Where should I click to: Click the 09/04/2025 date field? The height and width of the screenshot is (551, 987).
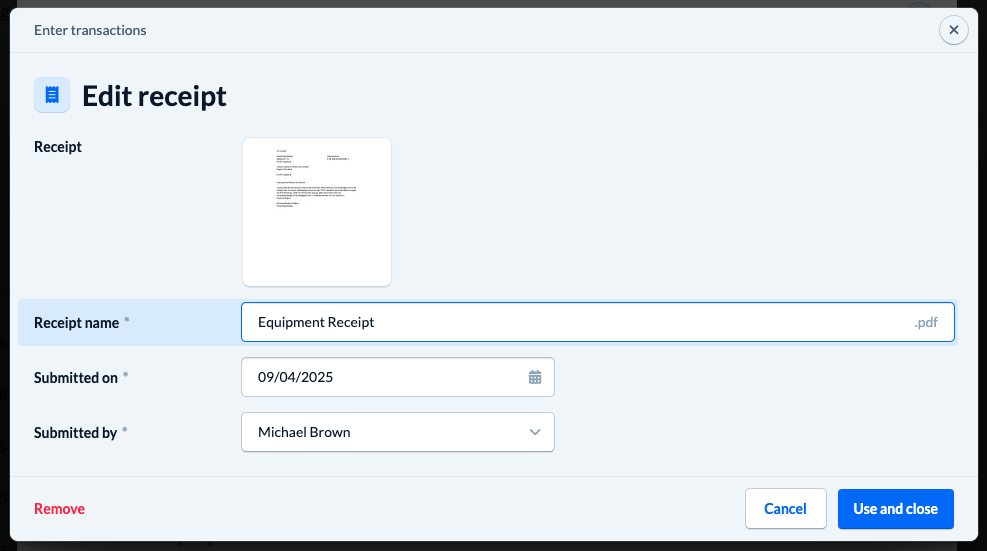pos(398,377)
